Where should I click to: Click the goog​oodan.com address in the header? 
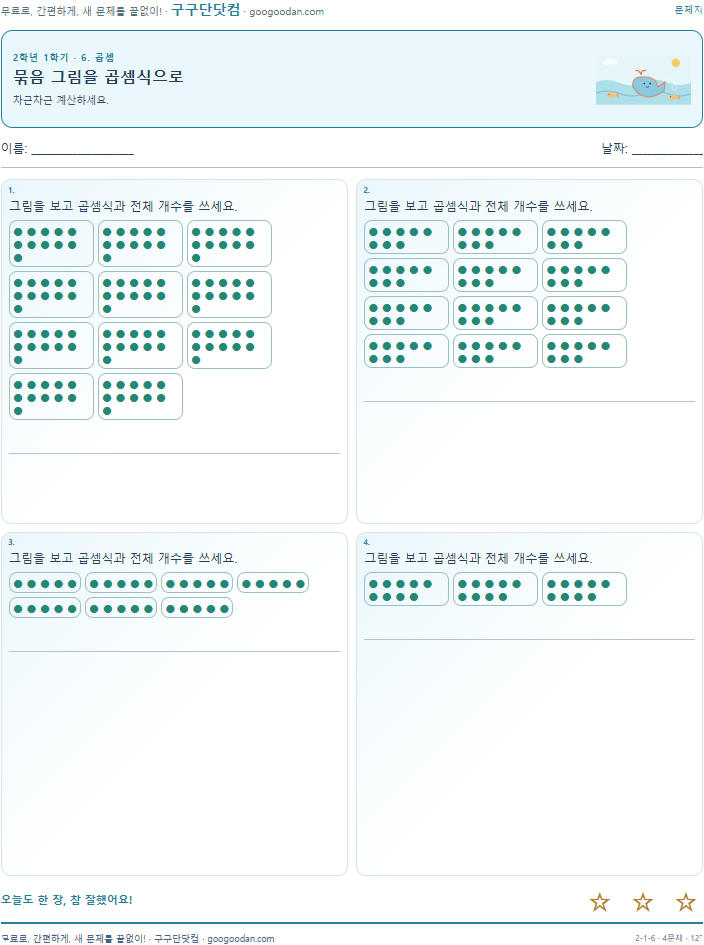coord(286,11)
